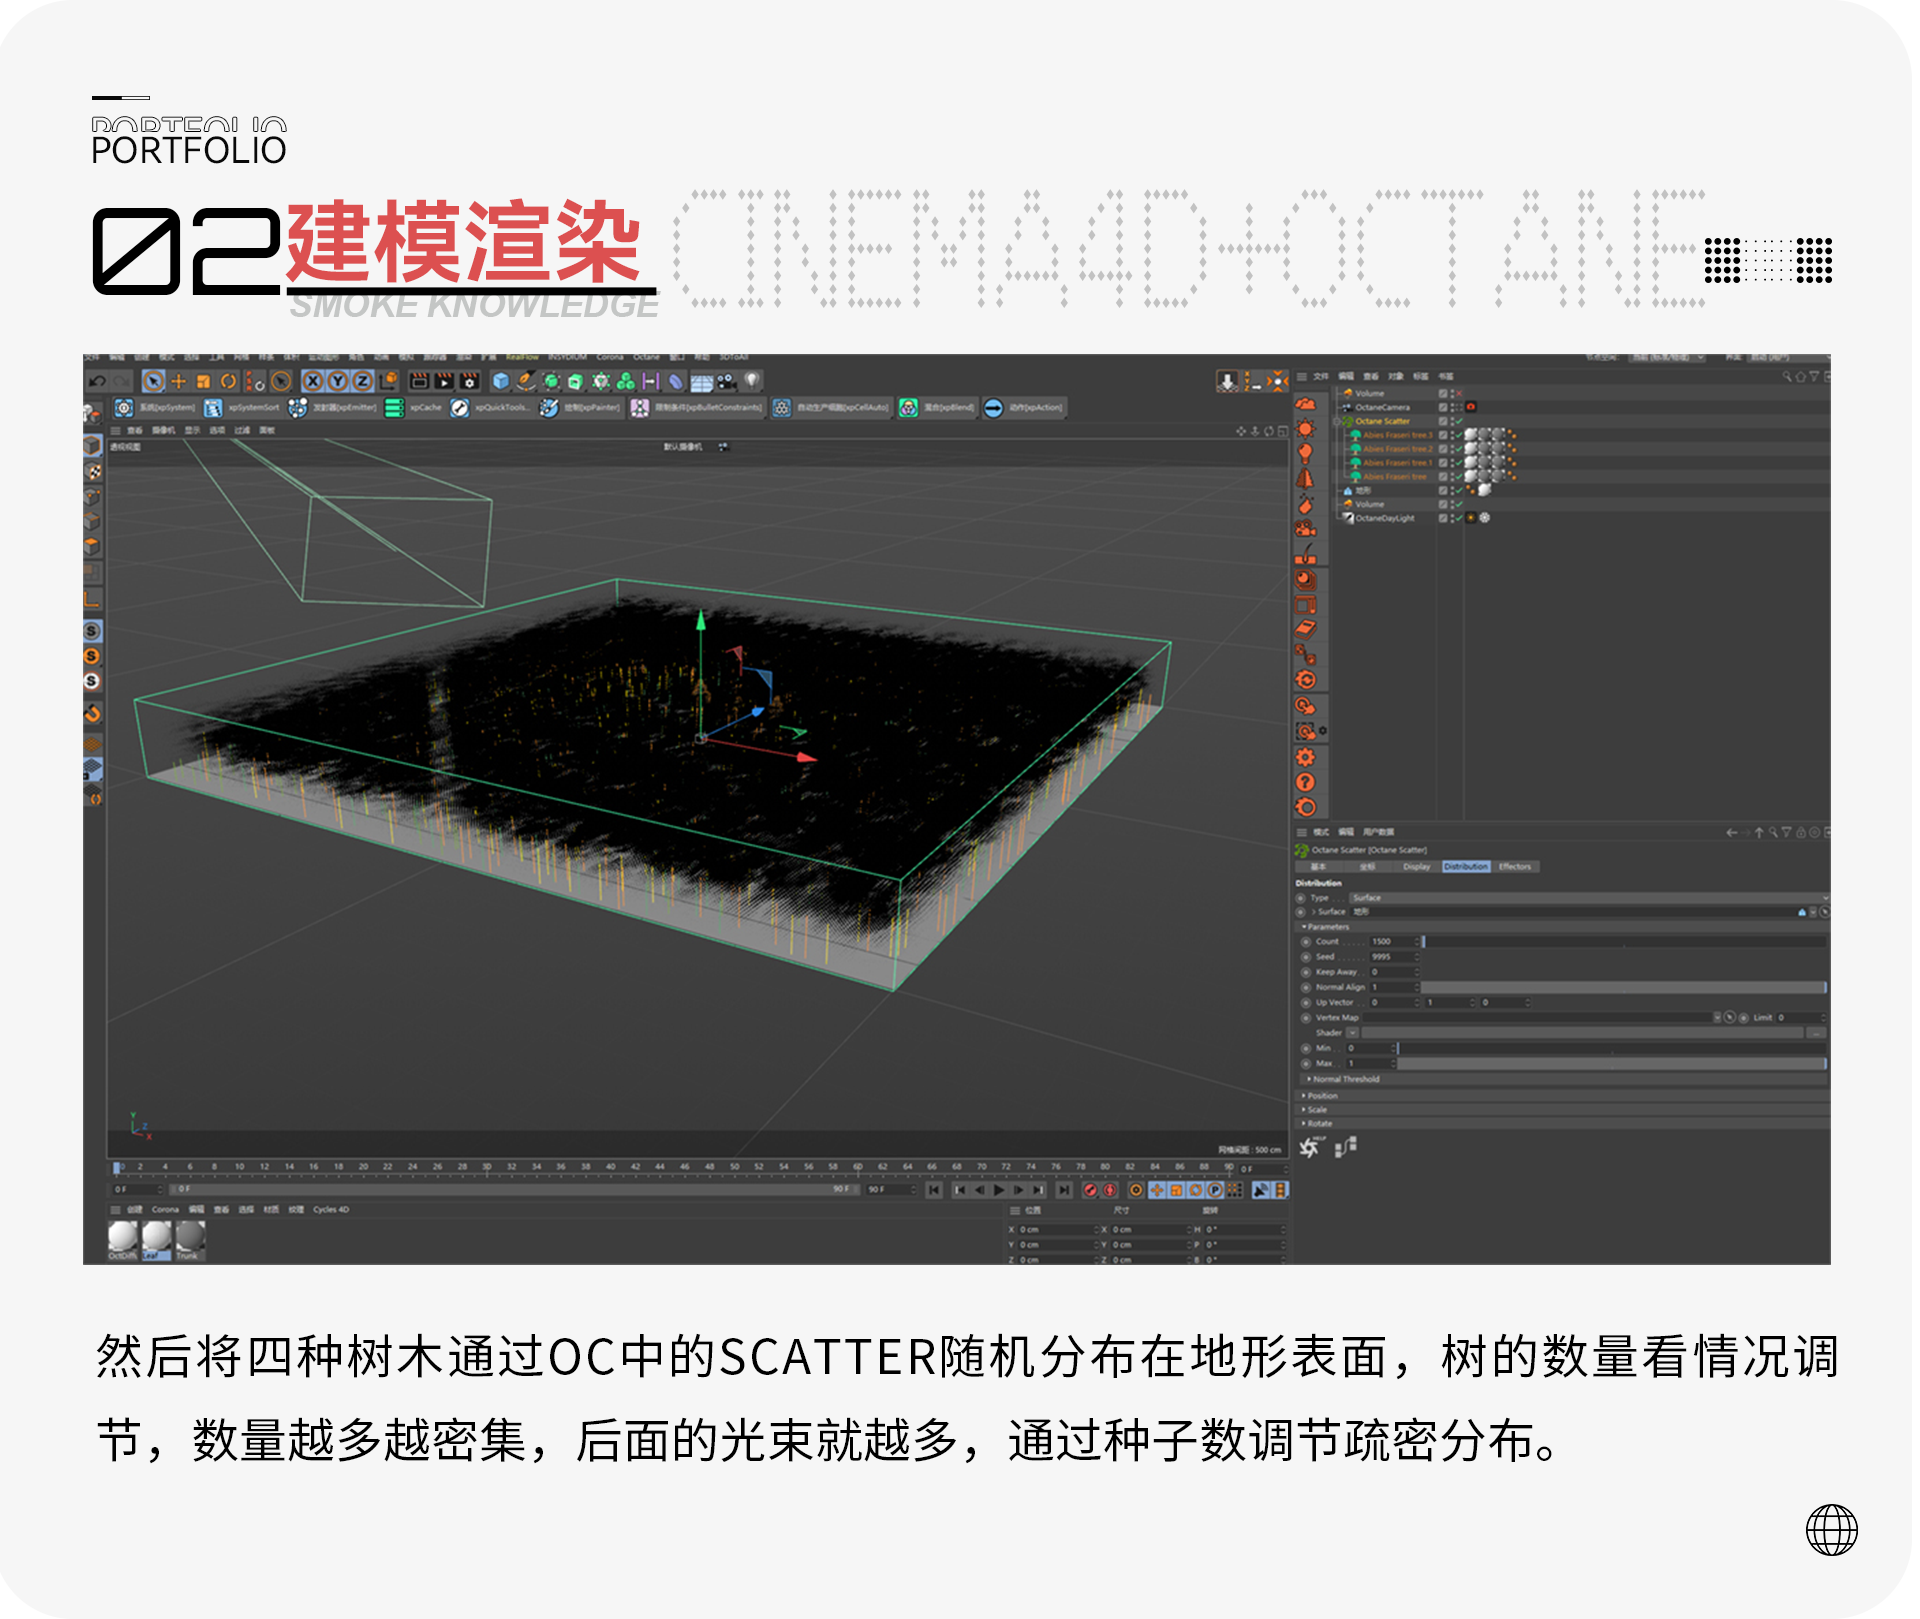Enable the green checkmark on Abies Fraseri tree.2

(x=1458, y=448)
